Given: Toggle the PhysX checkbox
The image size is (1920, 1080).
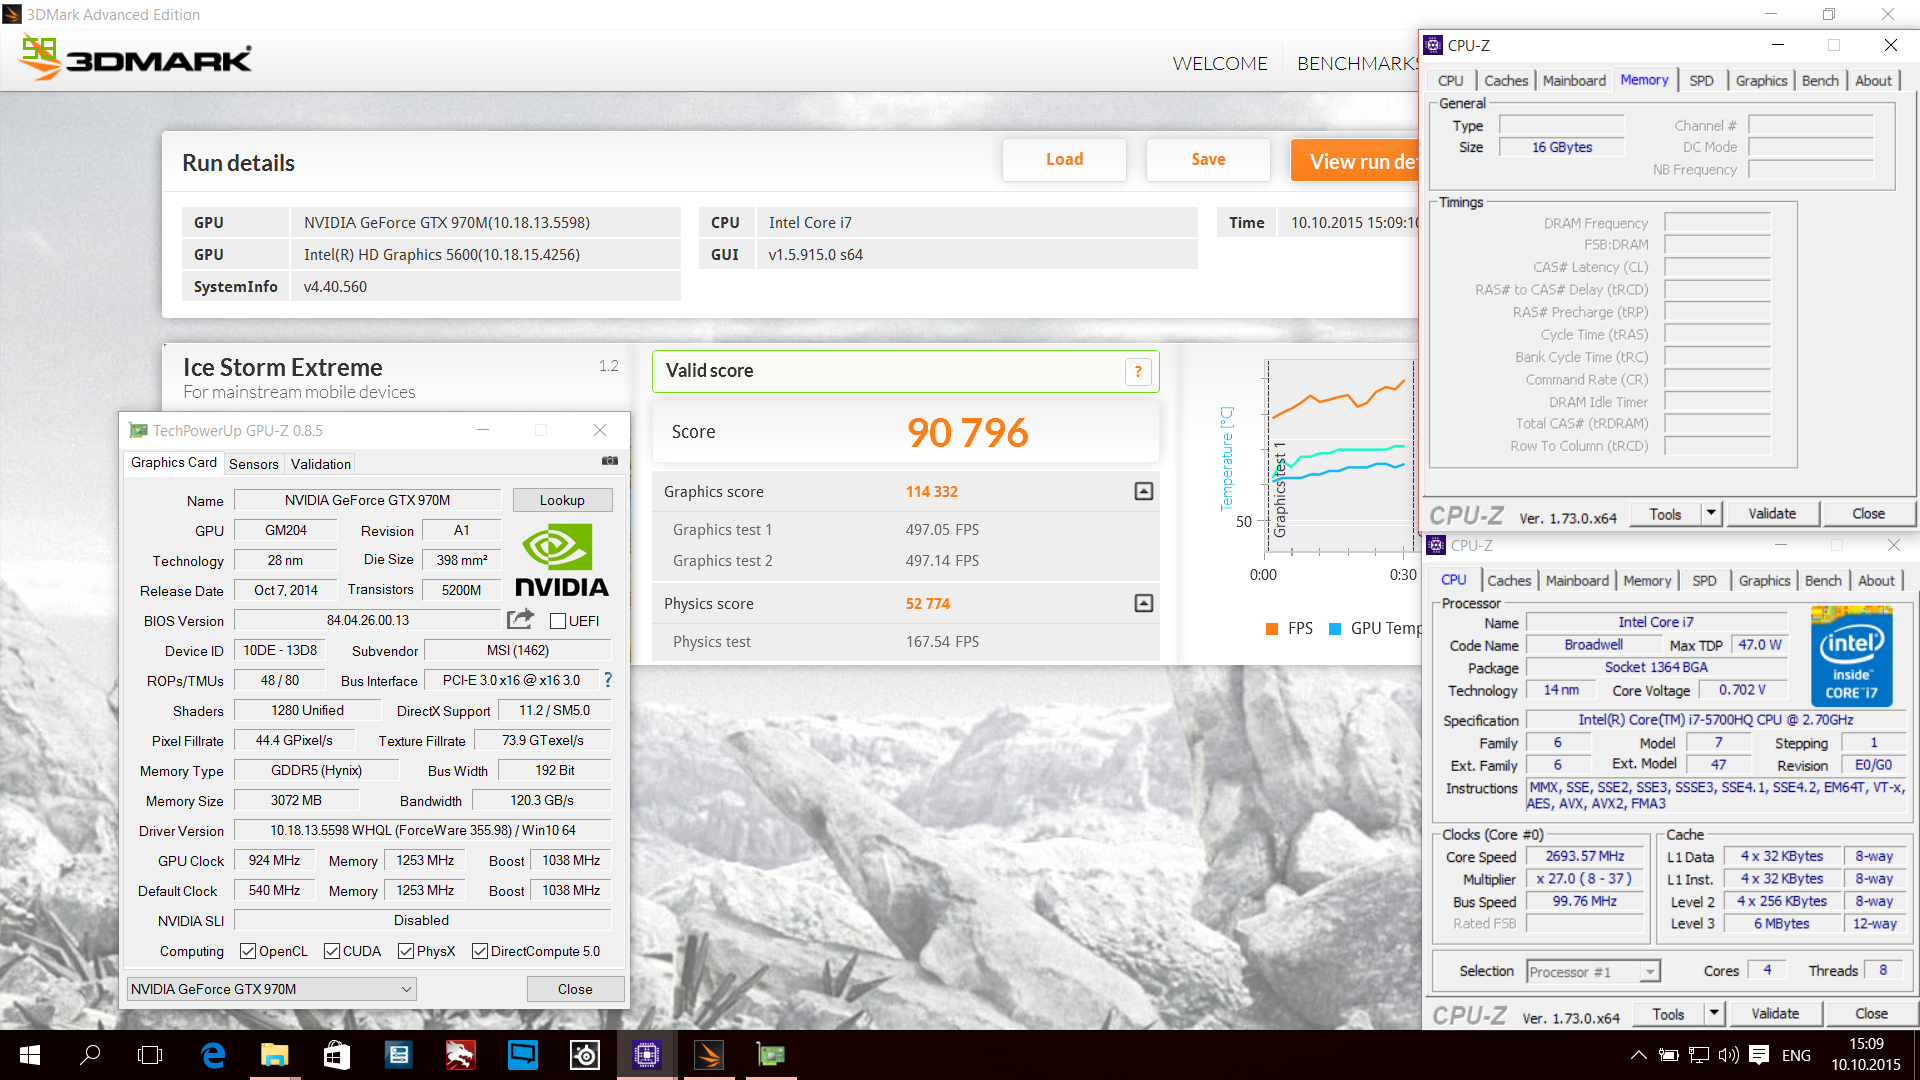Looking at the screenshot, I should [405, 951].
